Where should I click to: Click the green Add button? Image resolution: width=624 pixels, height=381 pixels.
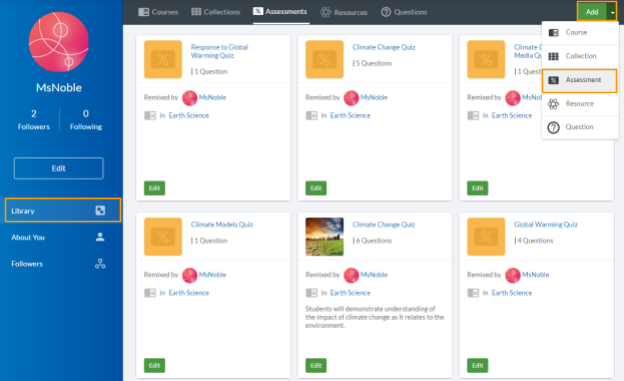tap(592, 12)
